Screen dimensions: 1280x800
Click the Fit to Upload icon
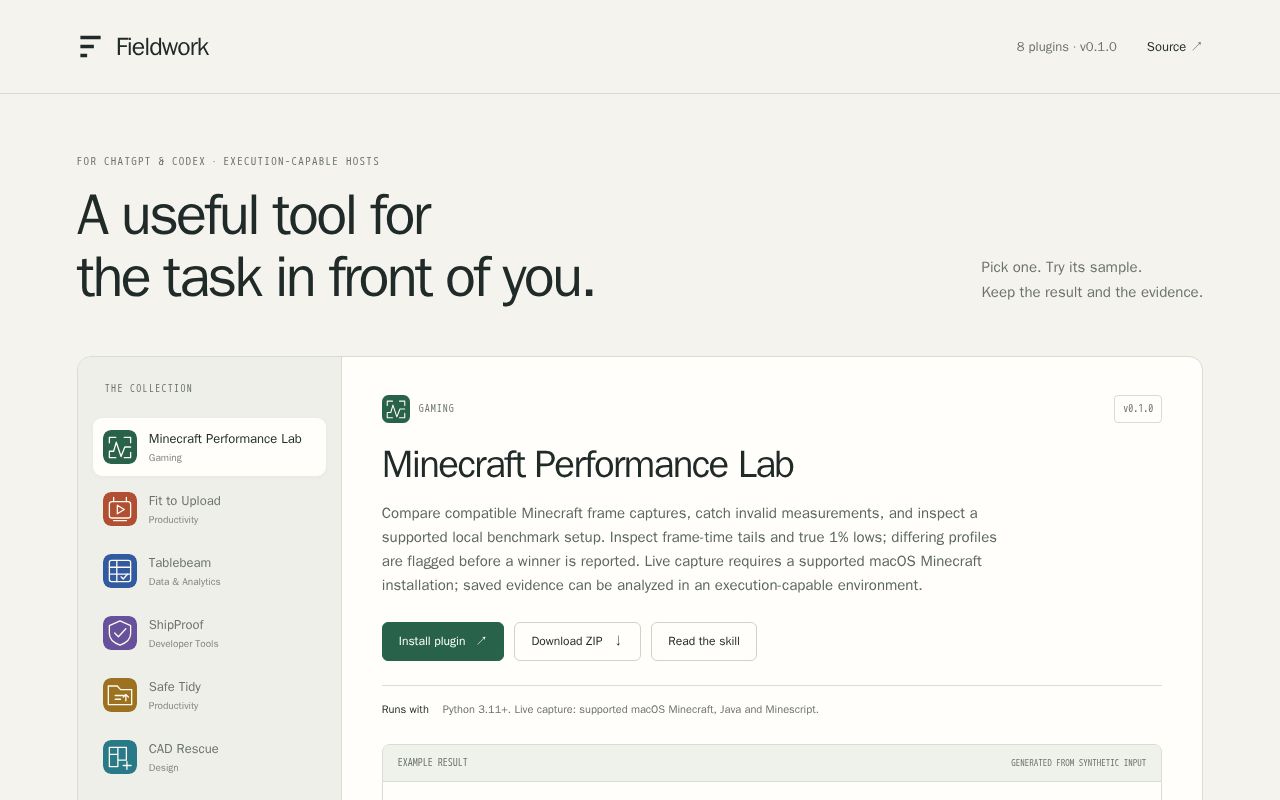[x=120, y=509]
